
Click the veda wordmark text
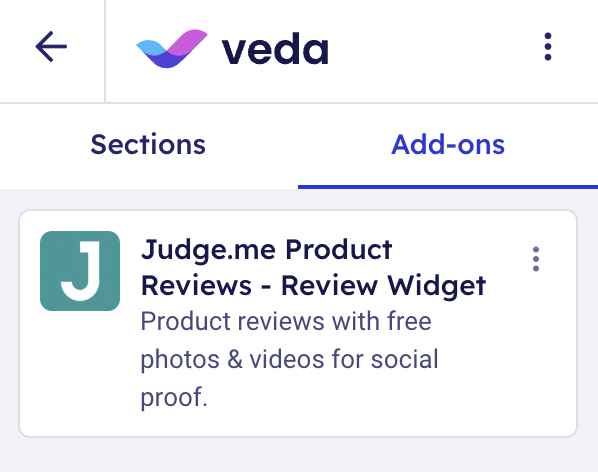275,50
